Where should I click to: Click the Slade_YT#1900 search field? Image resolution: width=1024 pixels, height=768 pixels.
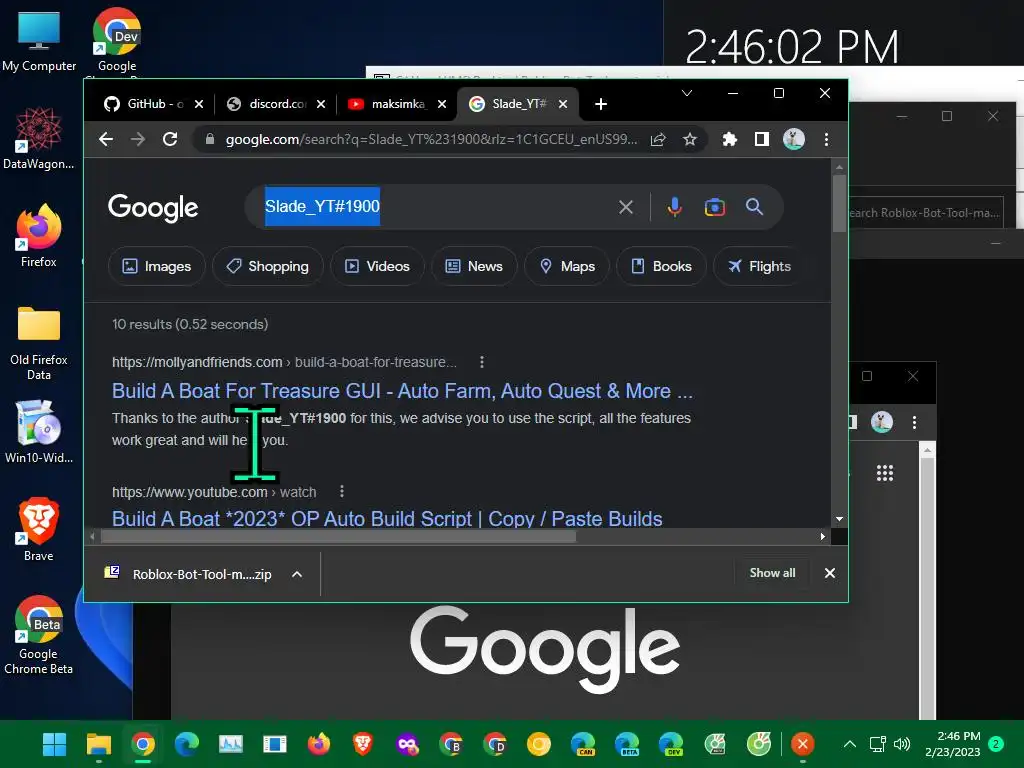431,207
